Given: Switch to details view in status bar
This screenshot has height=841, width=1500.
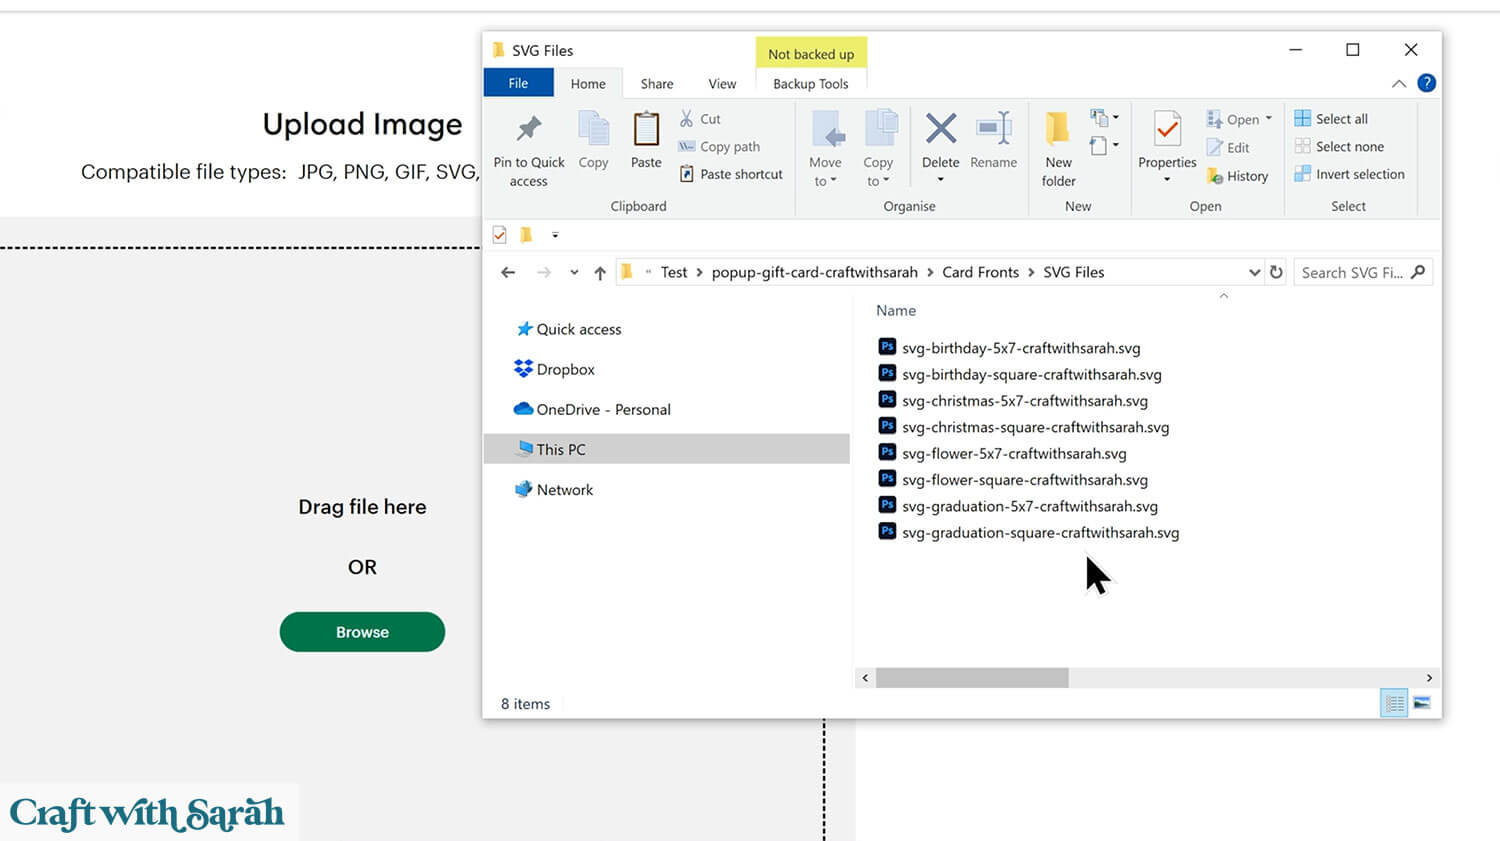Looking at the screenshot, I should (x=1394, y=704).
